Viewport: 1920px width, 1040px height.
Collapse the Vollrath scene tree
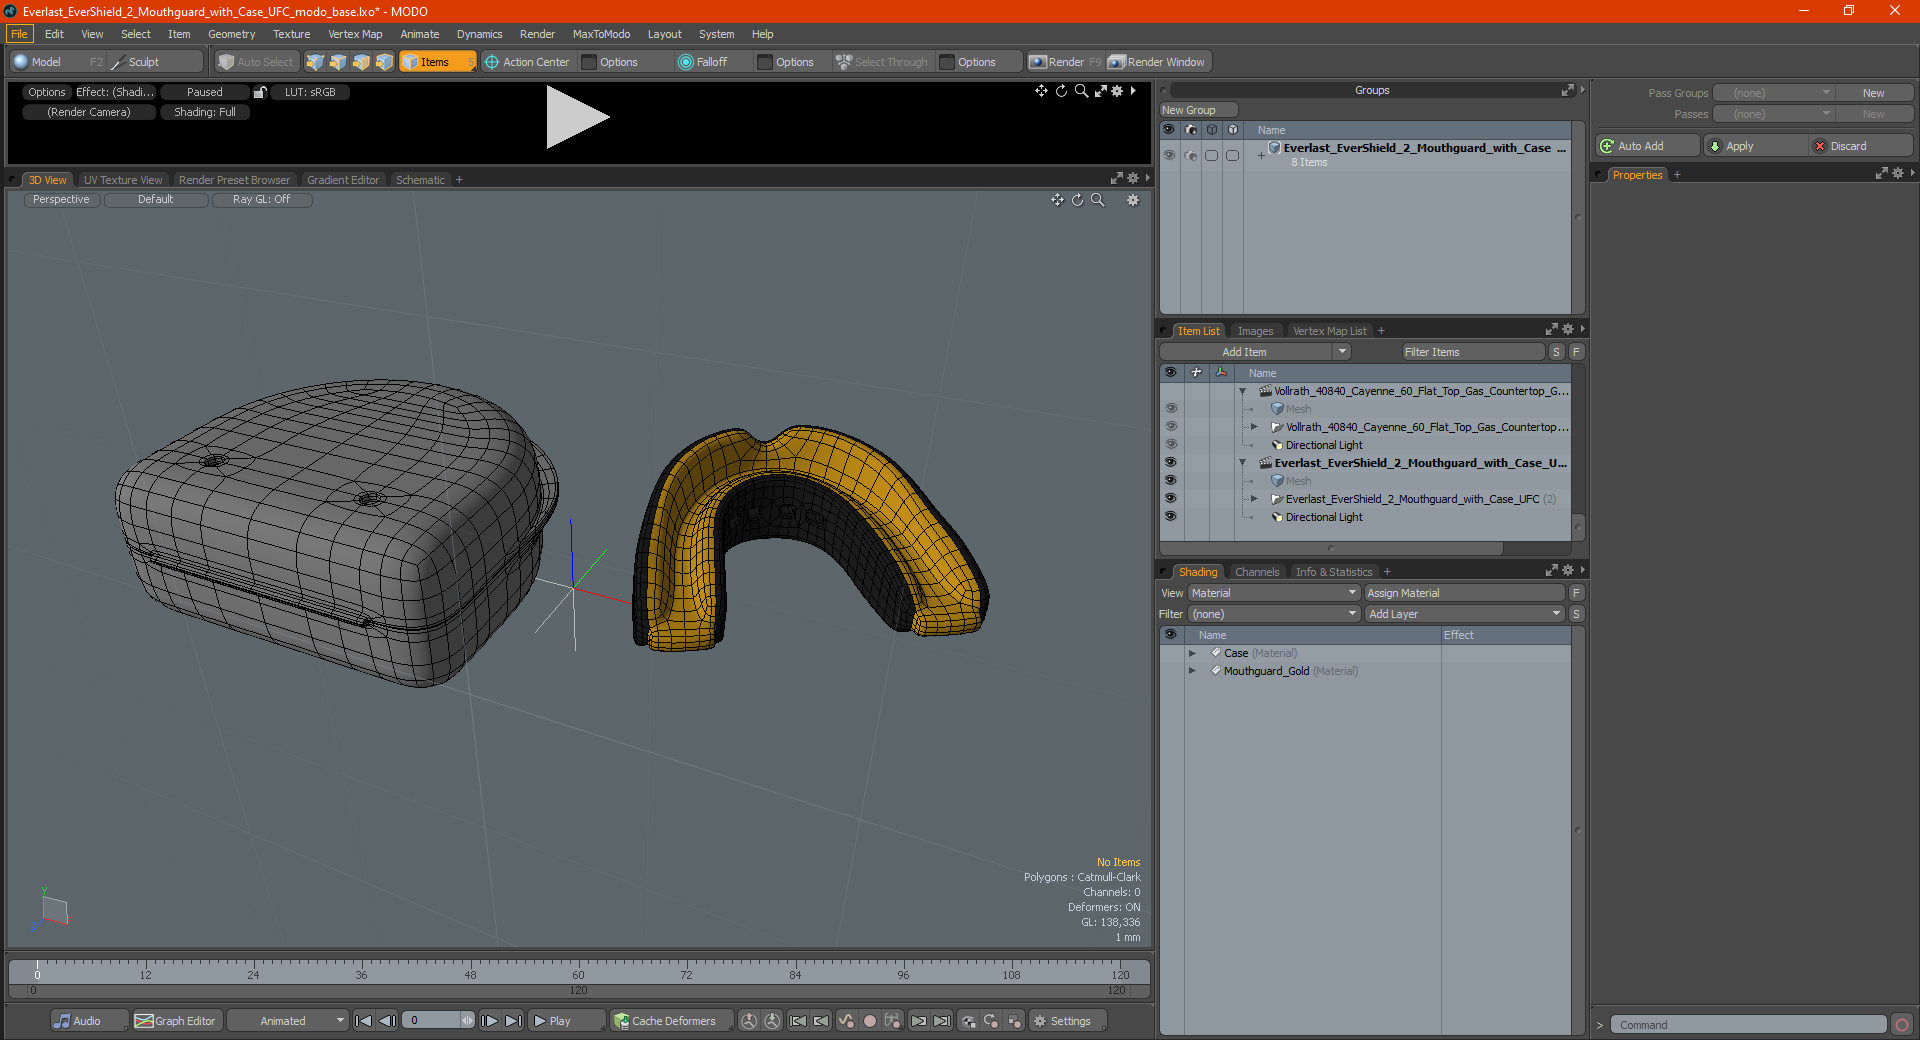tap(1243, 391)
